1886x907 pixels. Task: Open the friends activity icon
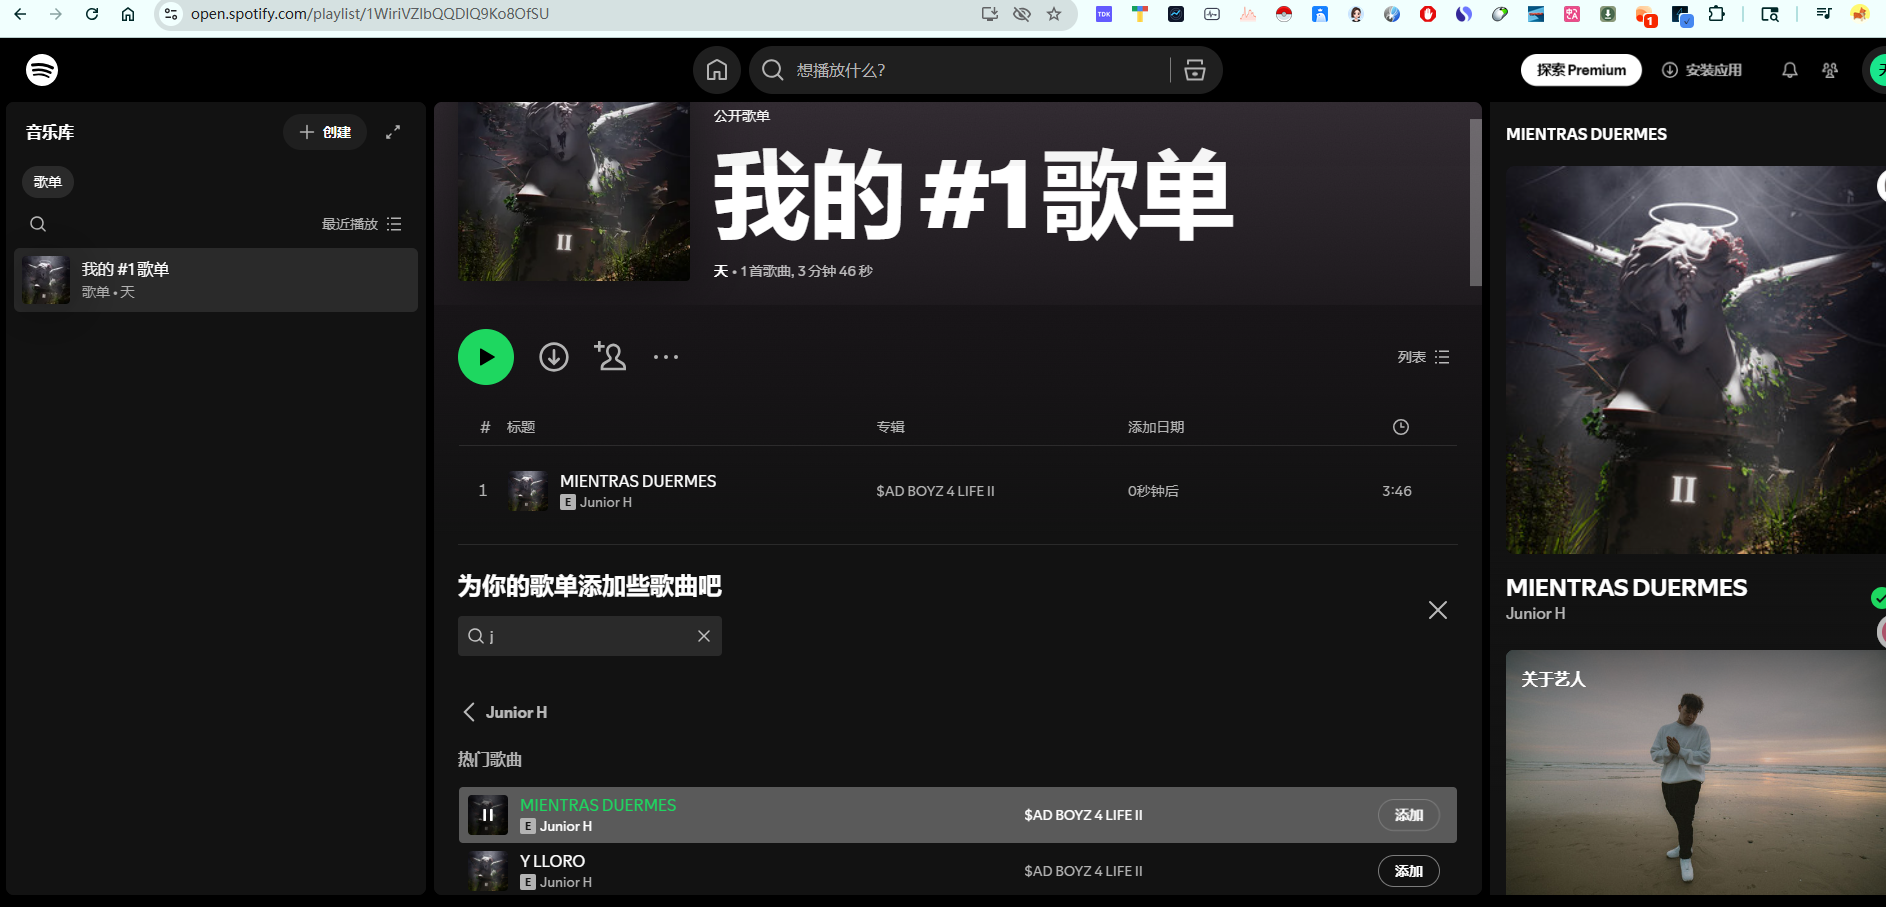point(1830,70)
